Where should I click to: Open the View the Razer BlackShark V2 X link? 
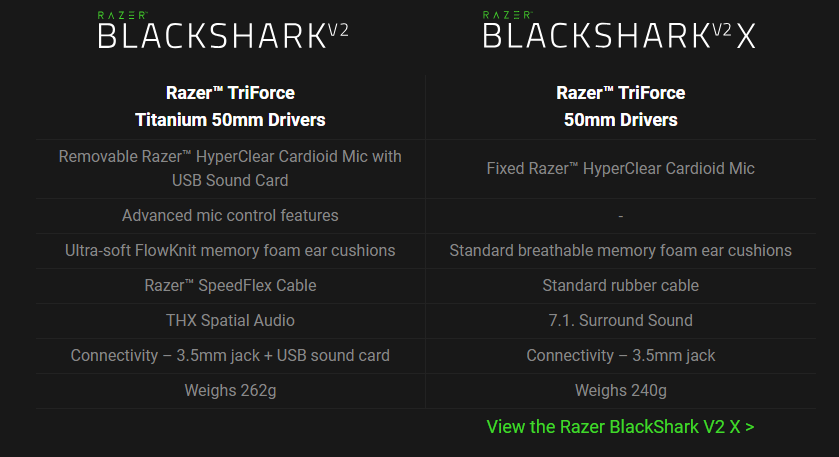pos(620,426)
